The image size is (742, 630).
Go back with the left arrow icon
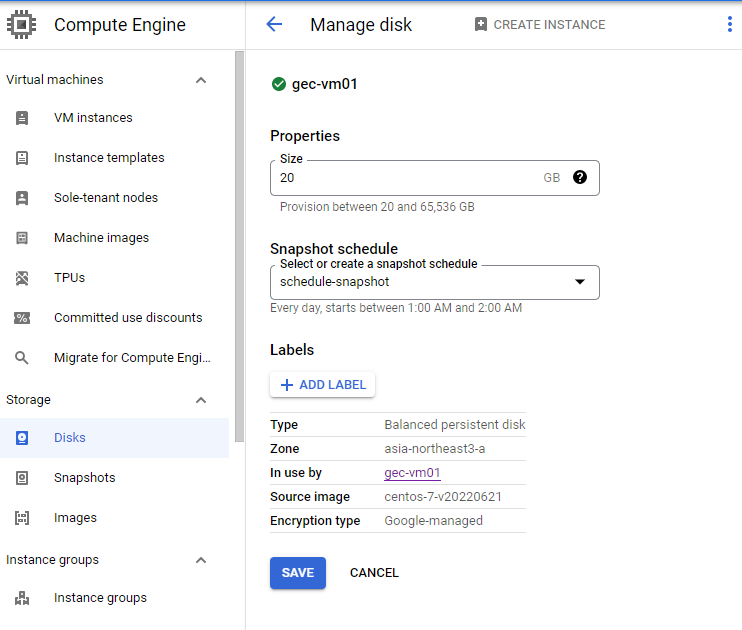[274, 24]
